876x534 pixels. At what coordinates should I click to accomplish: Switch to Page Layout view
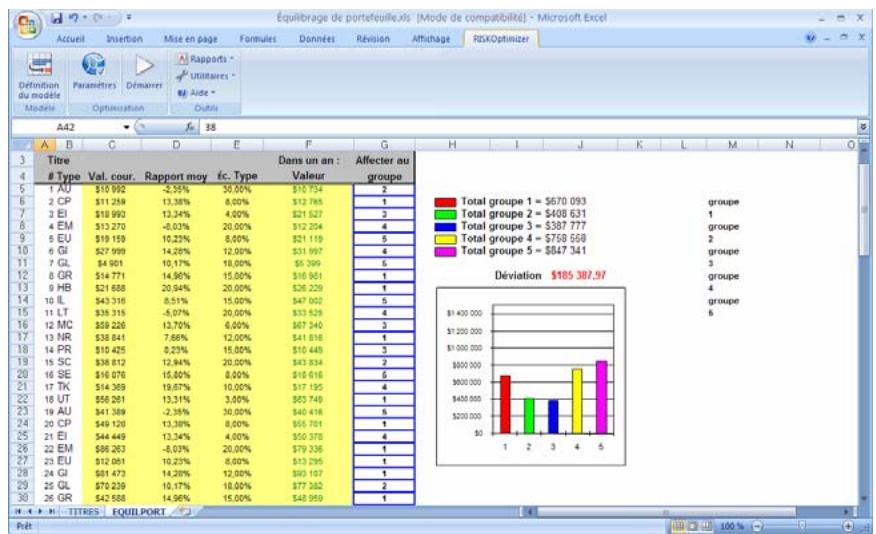click(692, 526)
